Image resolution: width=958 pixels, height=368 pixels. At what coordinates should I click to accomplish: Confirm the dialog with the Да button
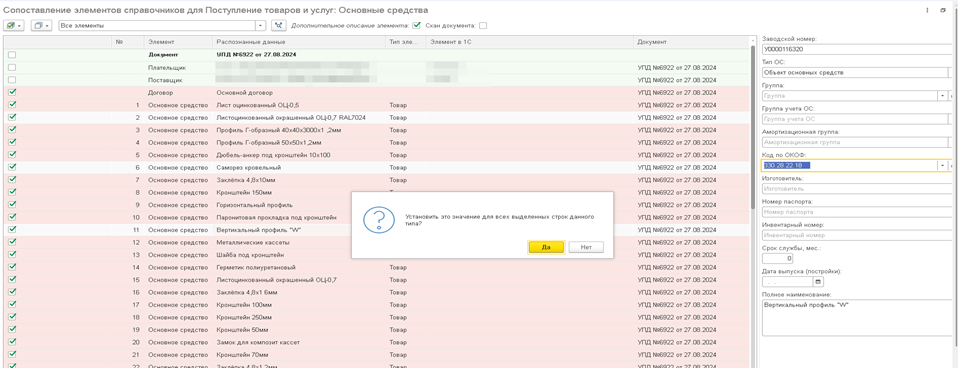(x=546, y=247)
